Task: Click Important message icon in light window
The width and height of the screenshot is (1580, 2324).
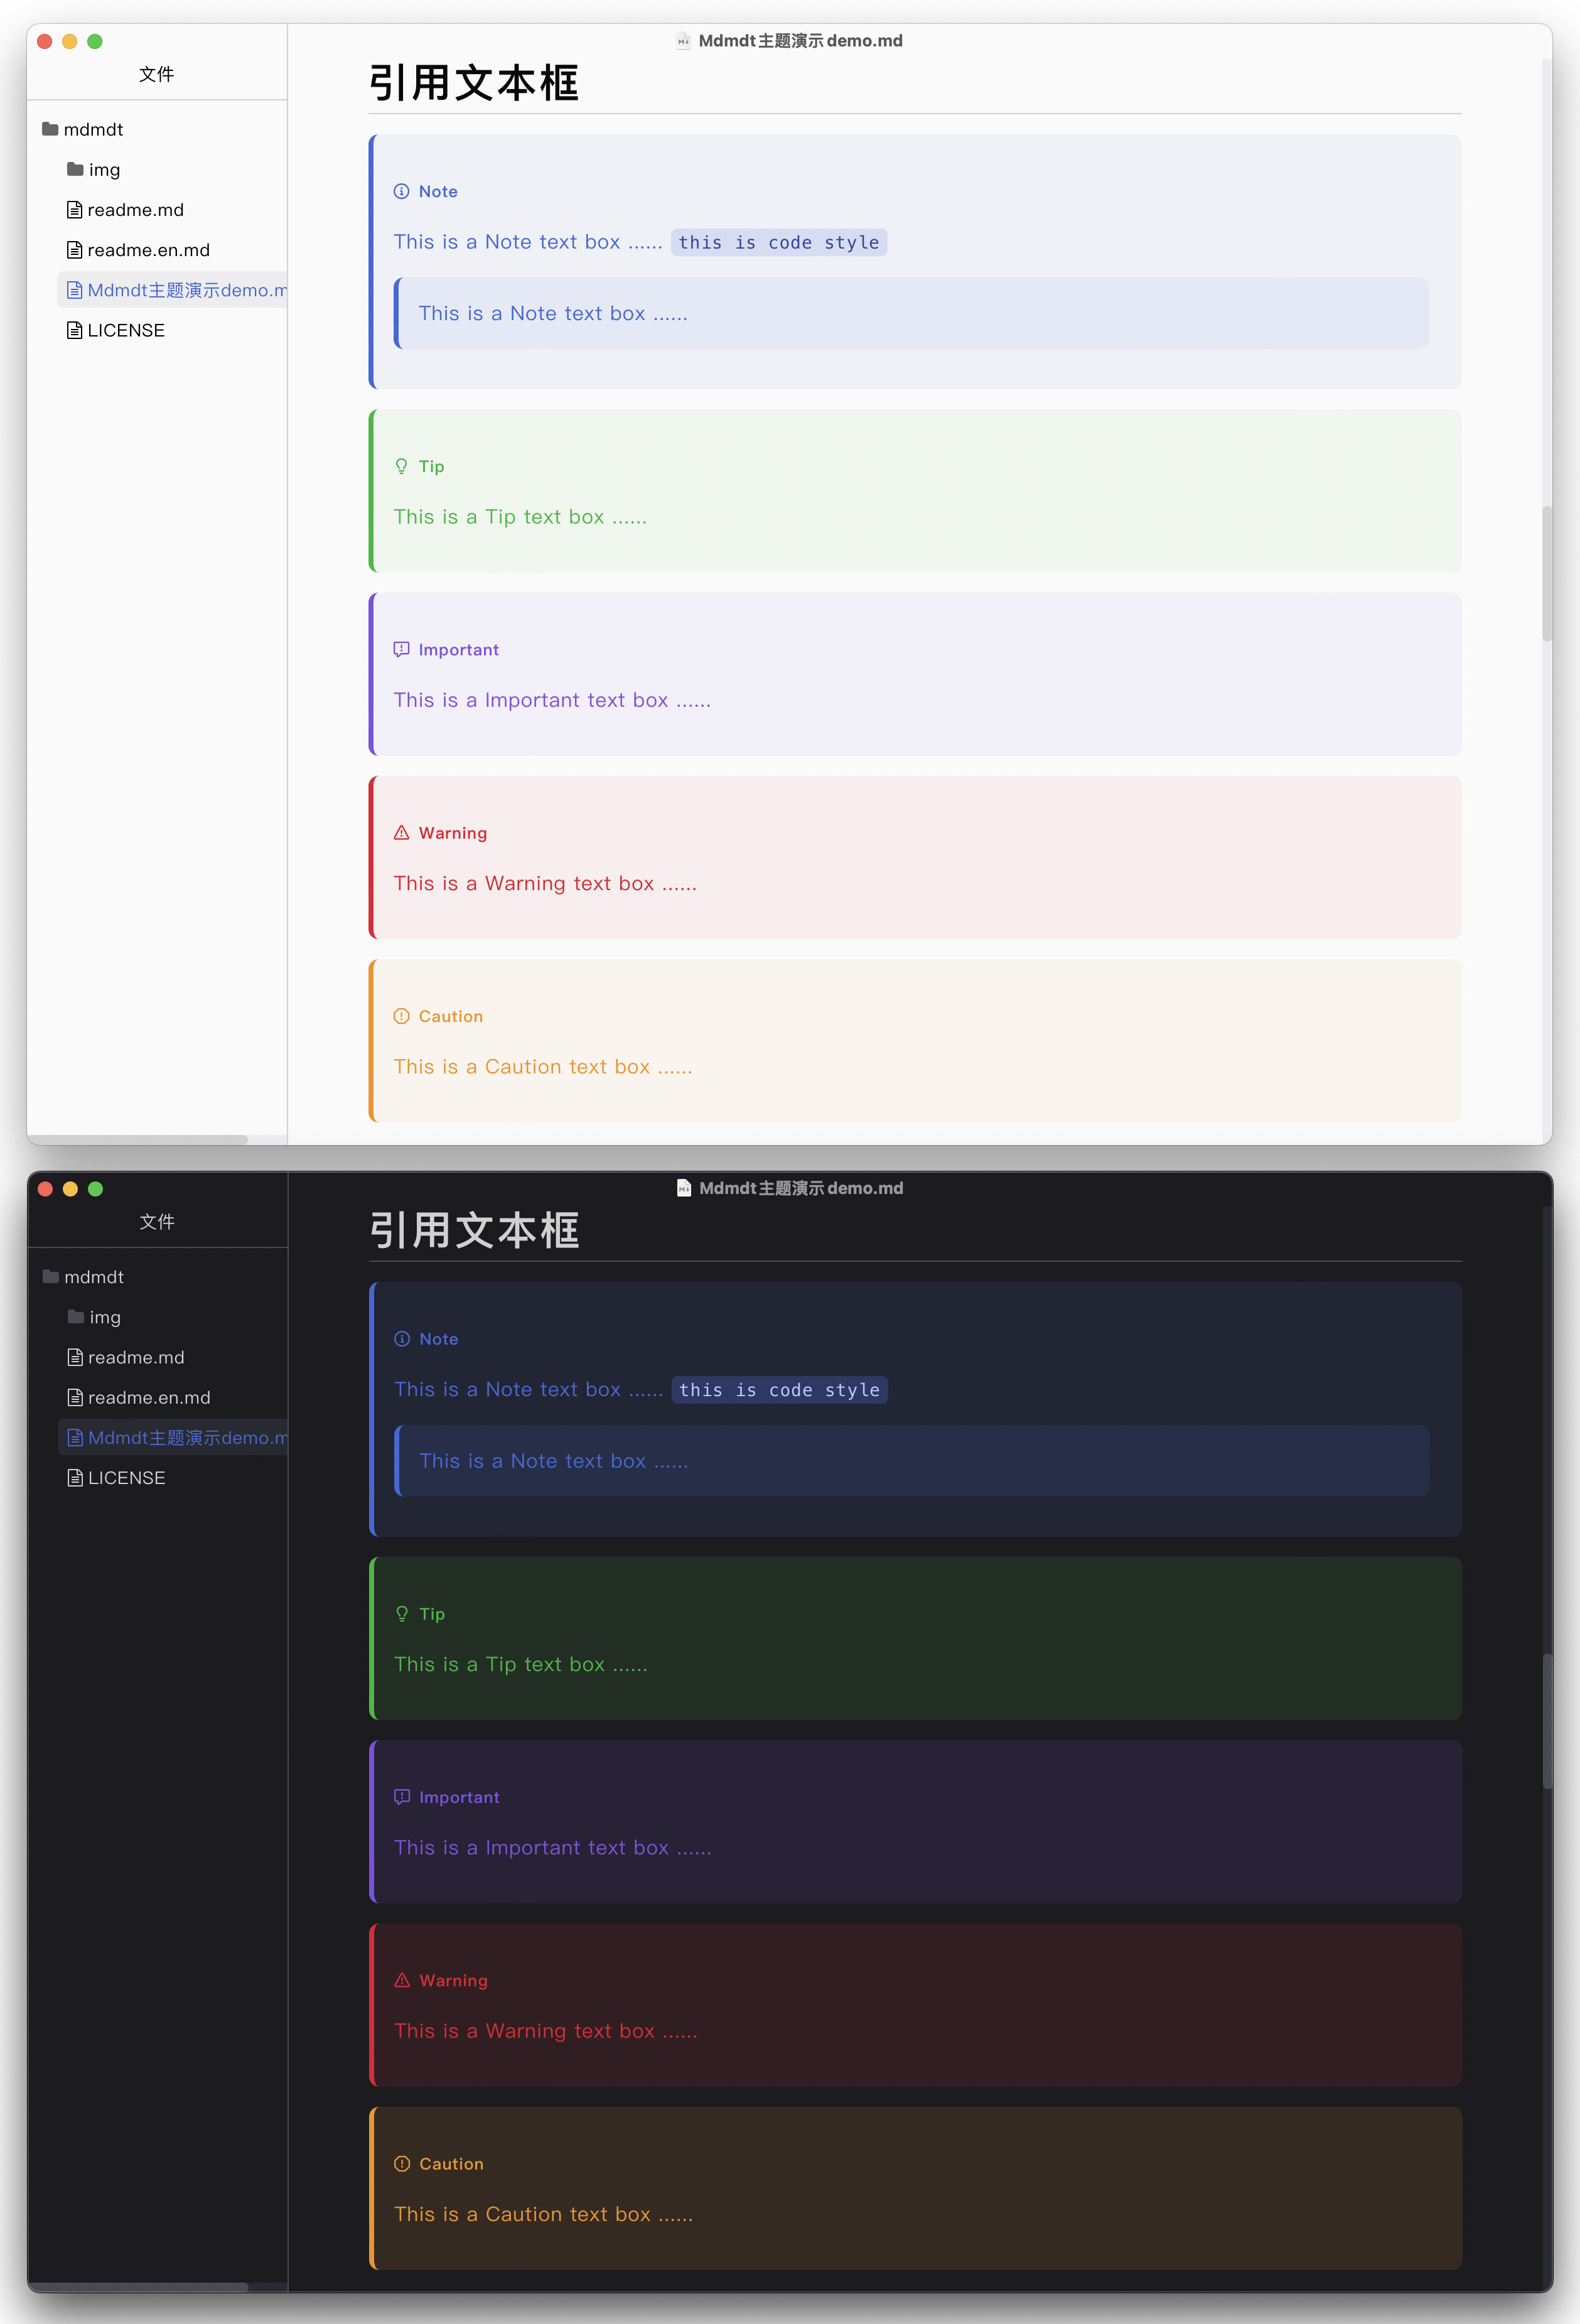Action: [401, 649]
